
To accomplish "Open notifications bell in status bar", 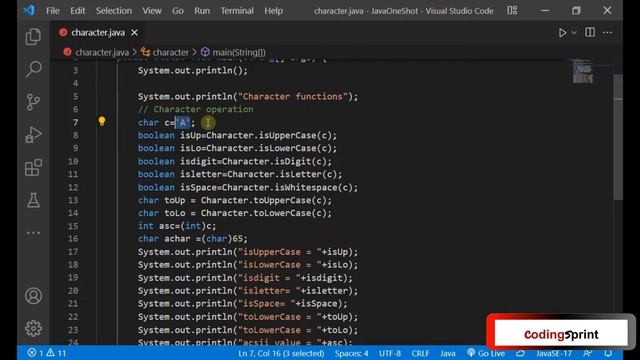I will [x=608, y=353].
